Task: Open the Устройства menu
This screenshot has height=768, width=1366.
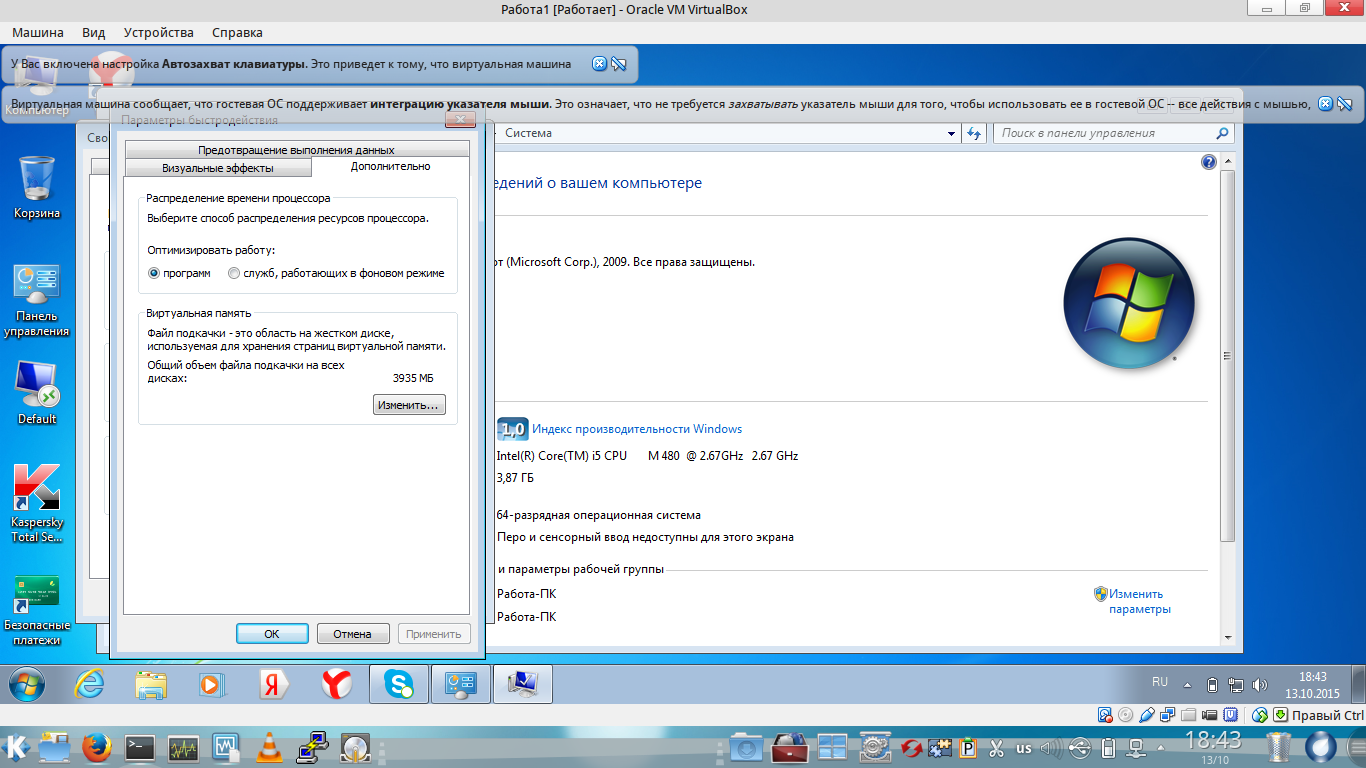Action: point(159,32)
